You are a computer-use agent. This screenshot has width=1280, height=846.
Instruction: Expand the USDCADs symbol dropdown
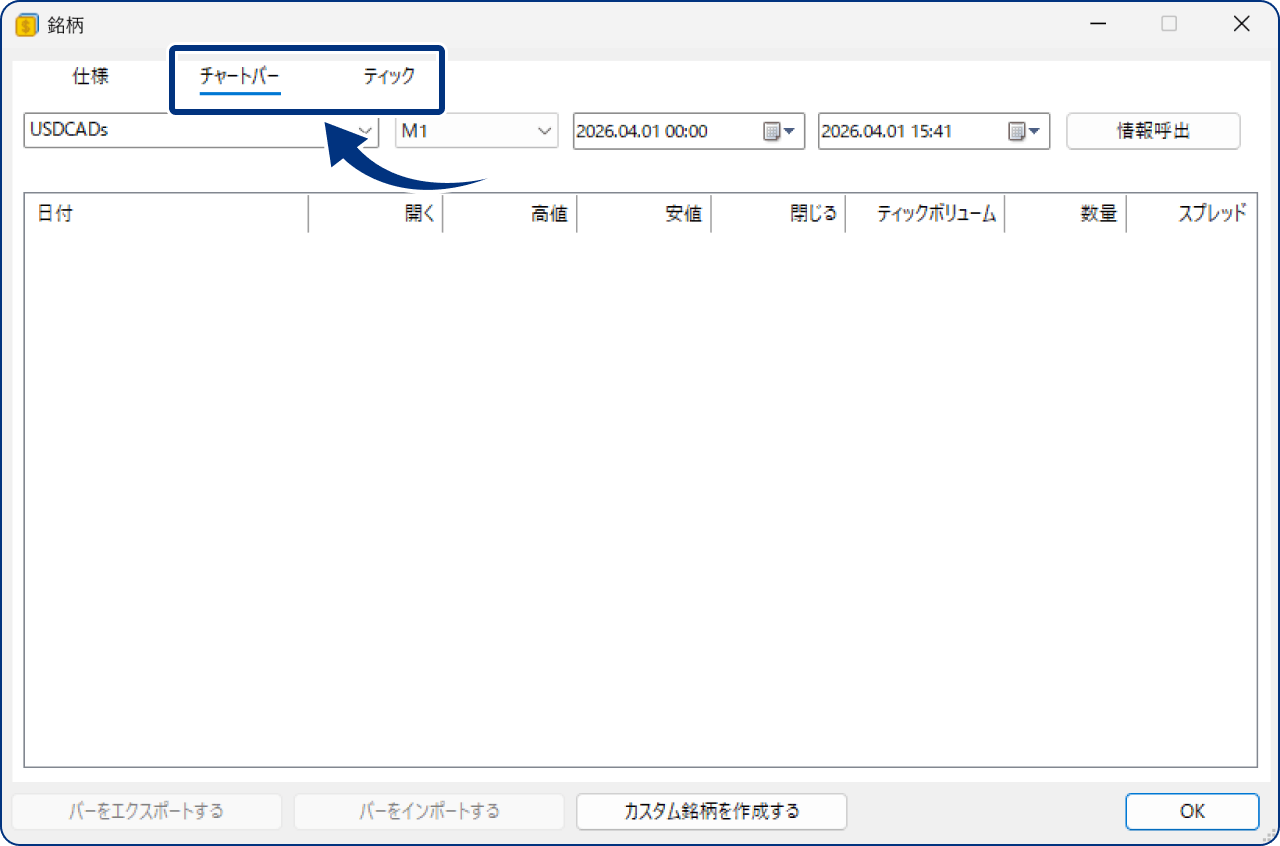pos(365,131)
